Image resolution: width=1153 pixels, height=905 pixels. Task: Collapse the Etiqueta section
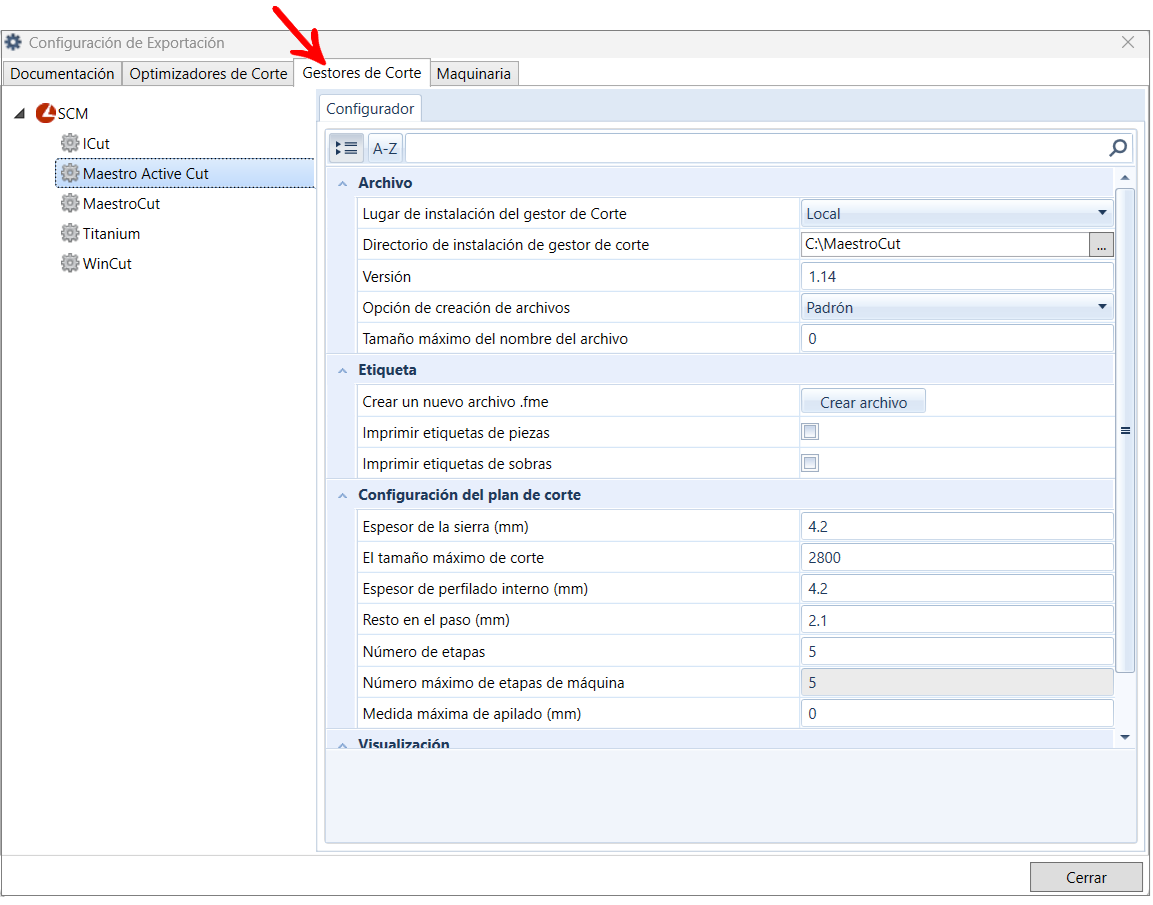pos(343,371)
